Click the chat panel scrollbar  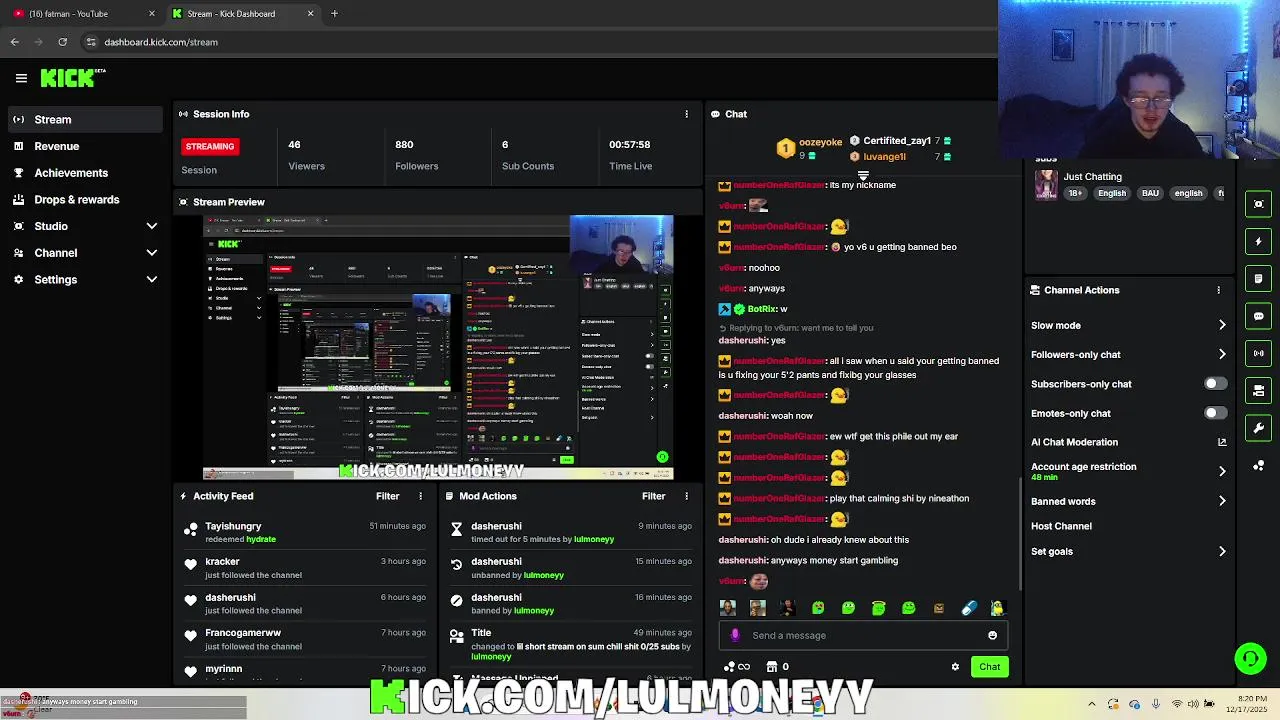coord(1020,535)
